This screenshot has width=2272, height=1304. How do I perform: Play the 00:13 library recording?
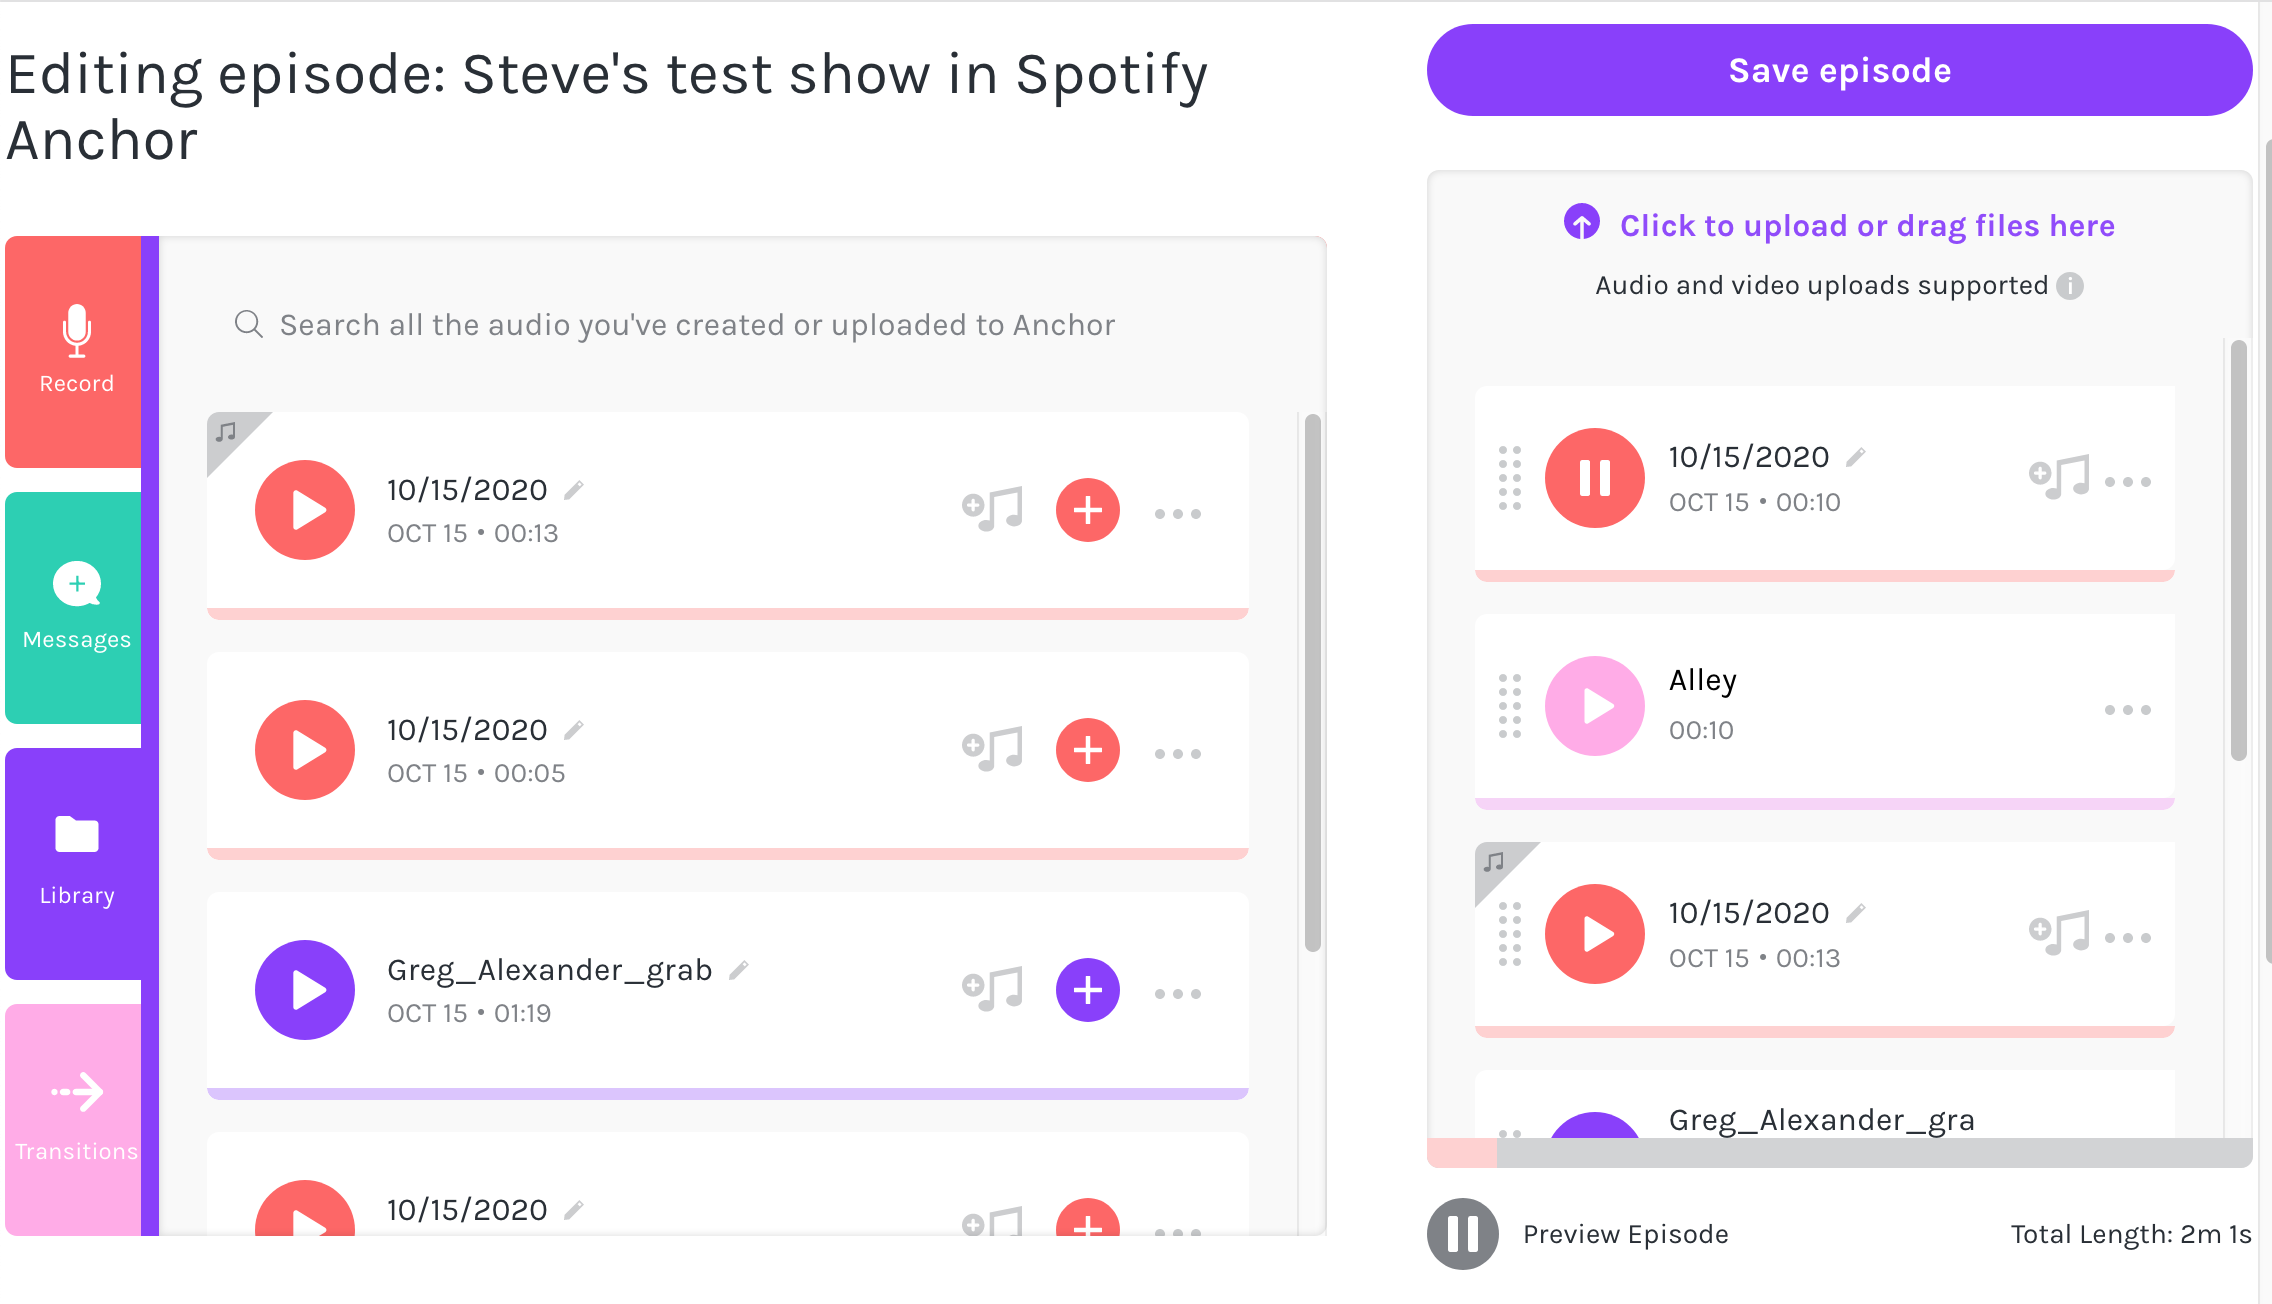305,510
